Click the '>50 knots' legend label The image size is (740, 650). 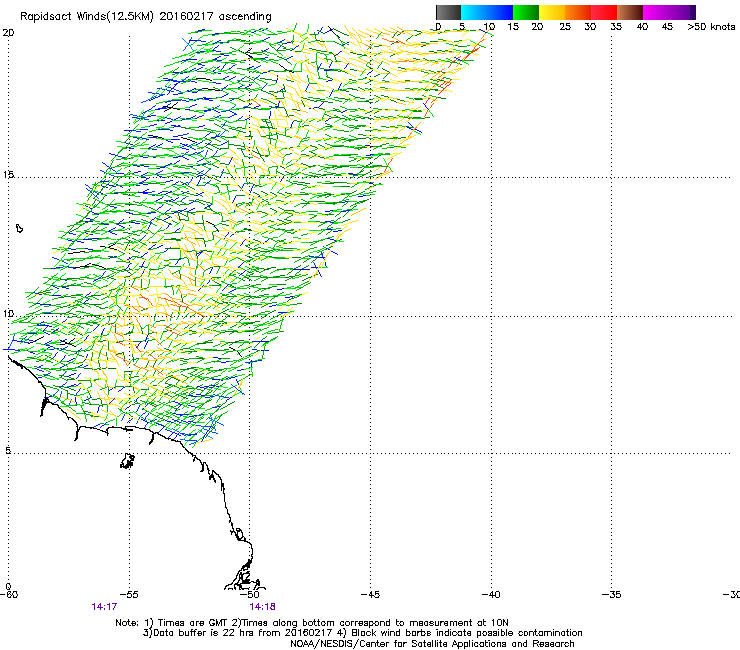click(x=711, y=27)
